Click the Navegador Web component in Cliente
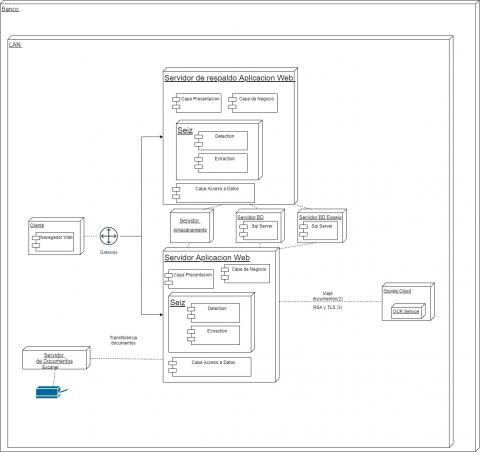 pos(53,242)
